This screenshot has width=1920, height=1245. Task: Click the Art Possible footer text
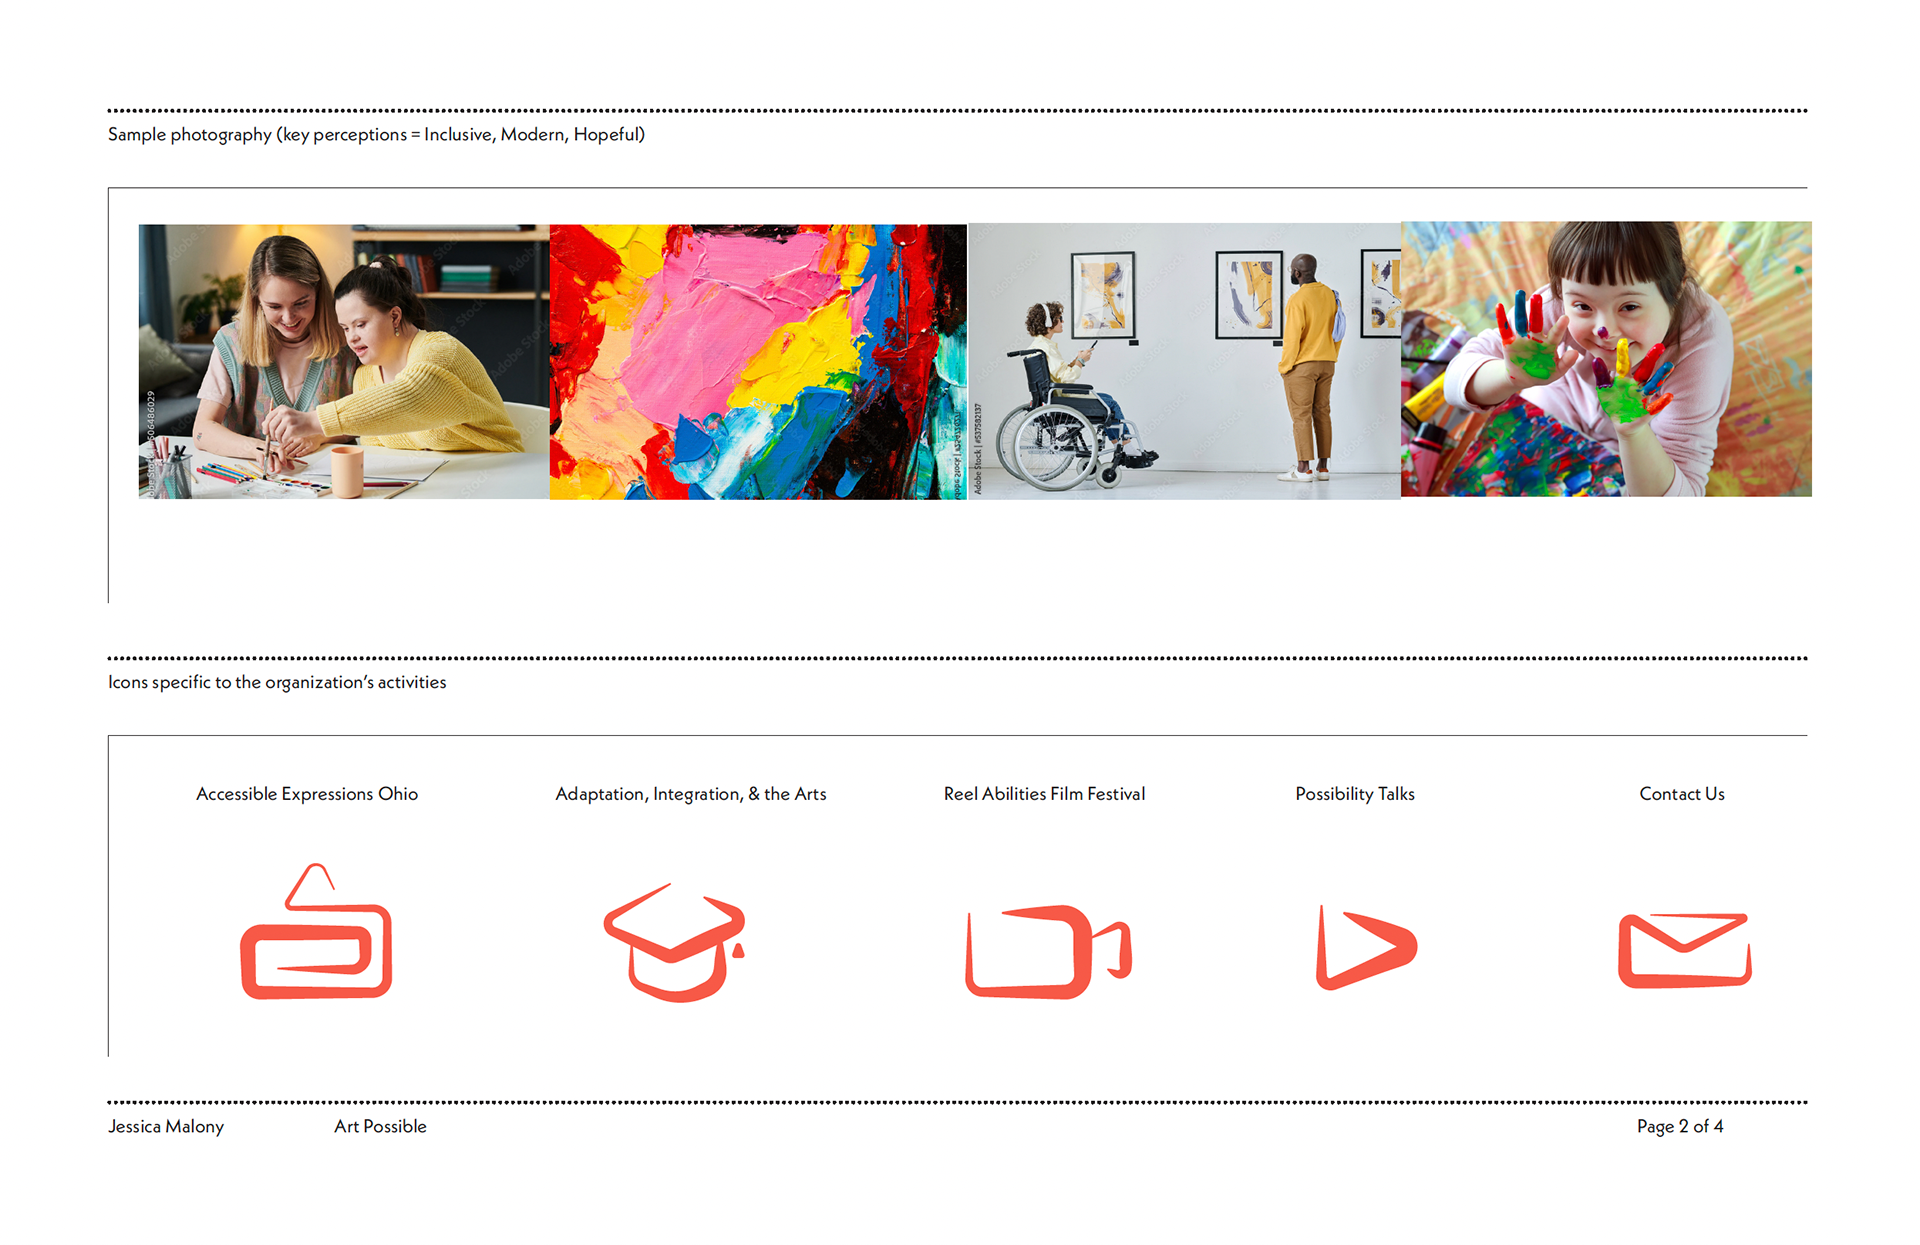380,1127
